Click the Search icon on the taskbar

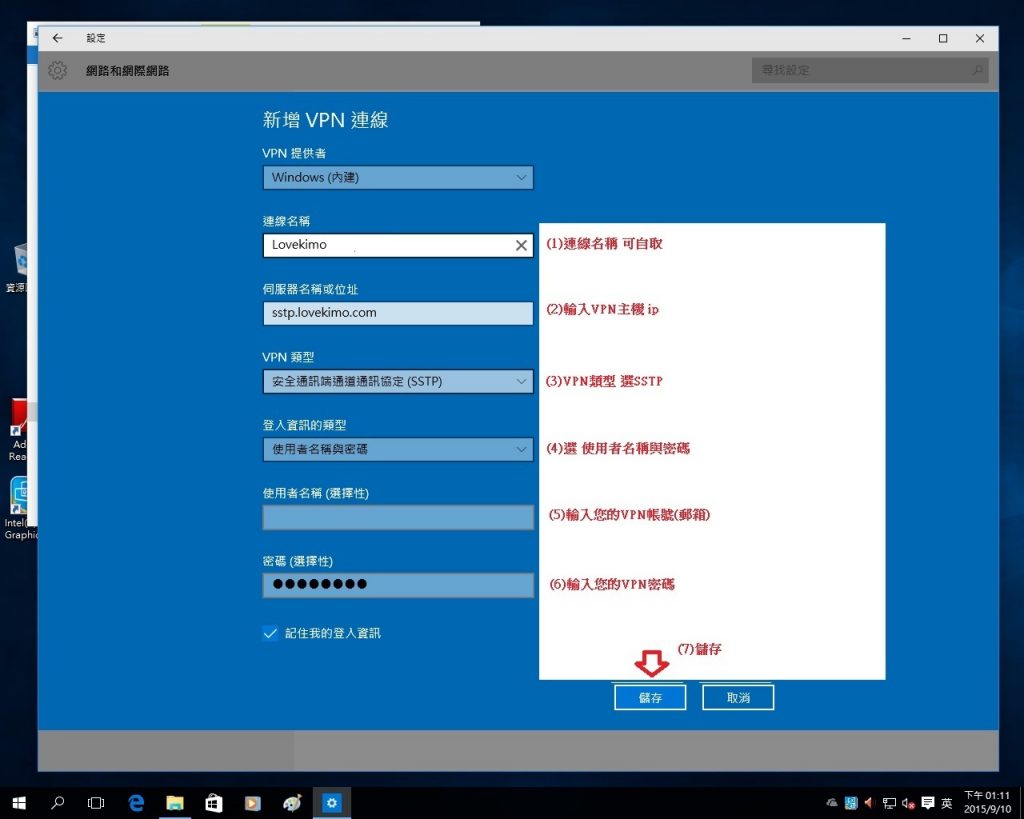[56, 802]
